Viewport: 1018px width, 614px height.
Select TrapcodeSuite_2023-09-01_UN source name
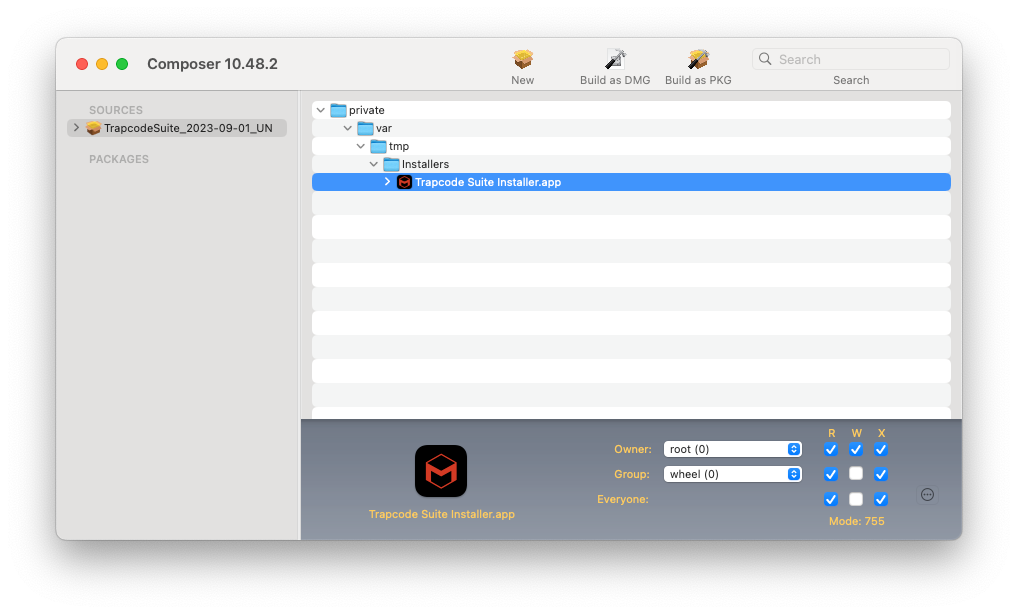188,128
